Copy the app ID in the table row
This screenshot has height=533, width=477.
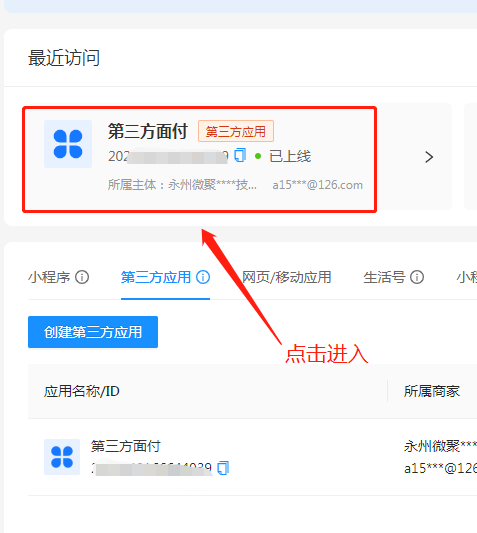tap(223, 468)
